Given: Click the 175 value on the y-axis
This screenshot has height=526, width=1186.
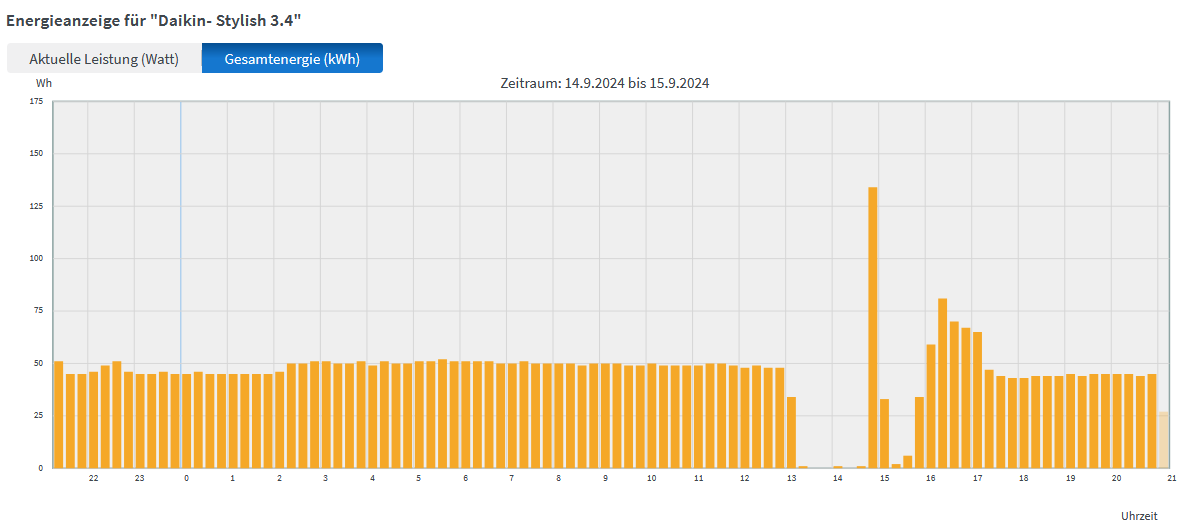Looking at the screenshot, I should point(37,102).
